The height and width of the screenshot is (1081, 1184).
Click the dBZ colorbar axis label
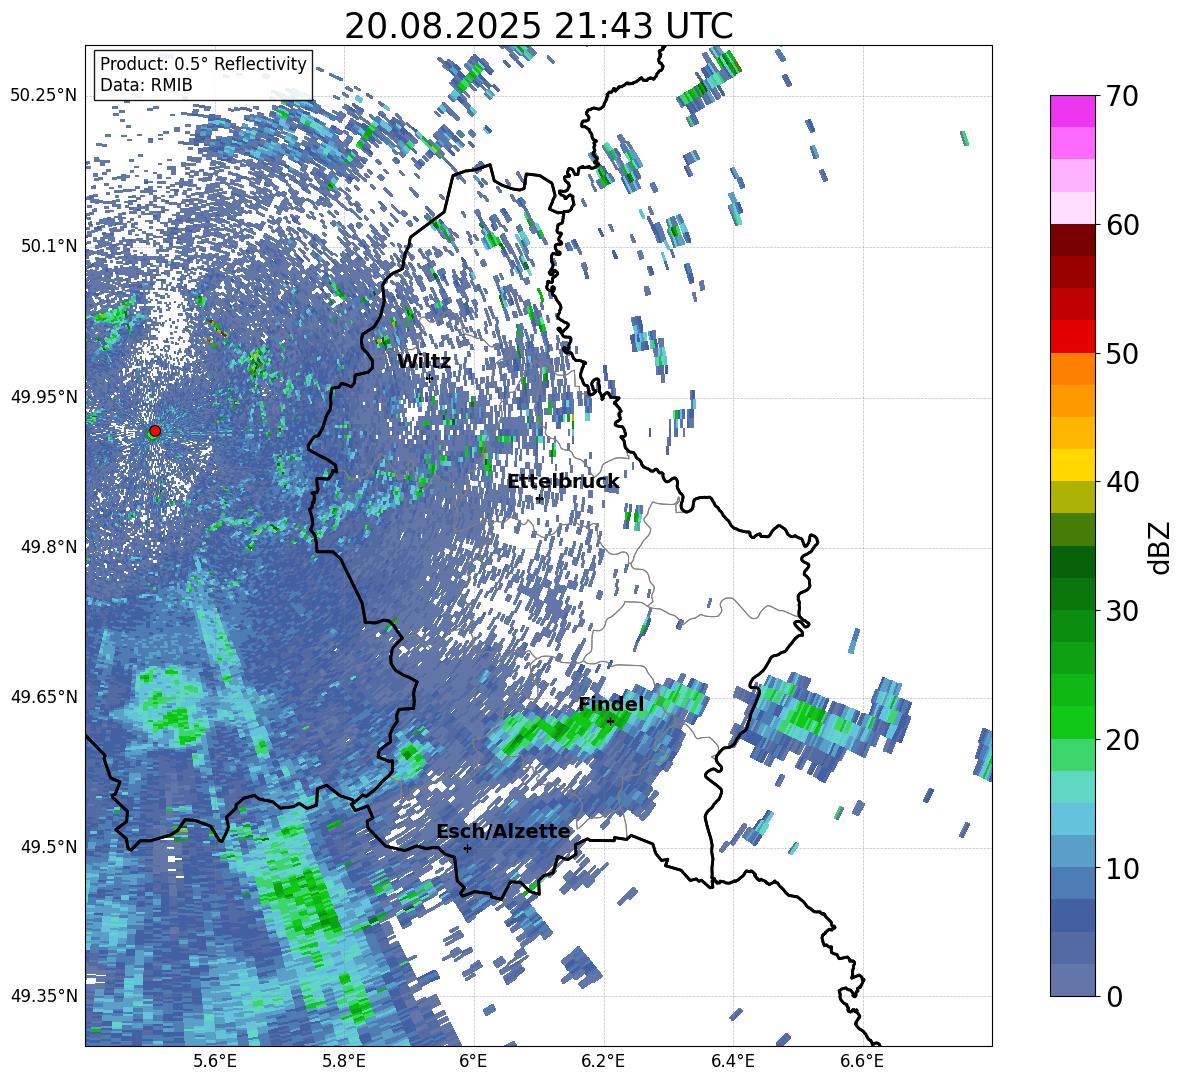click(x=1161, y=547)
